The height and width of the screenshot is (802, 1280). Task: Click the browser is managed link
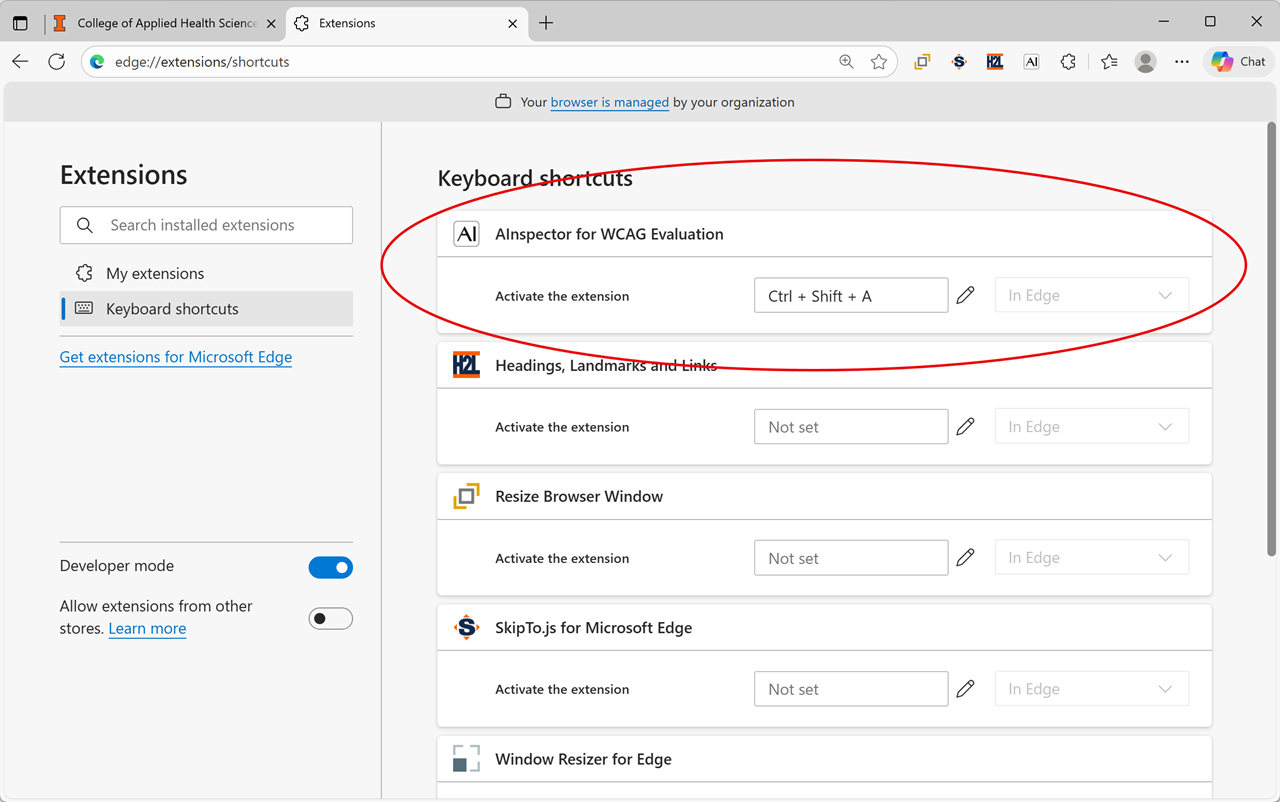pos(609,102)
